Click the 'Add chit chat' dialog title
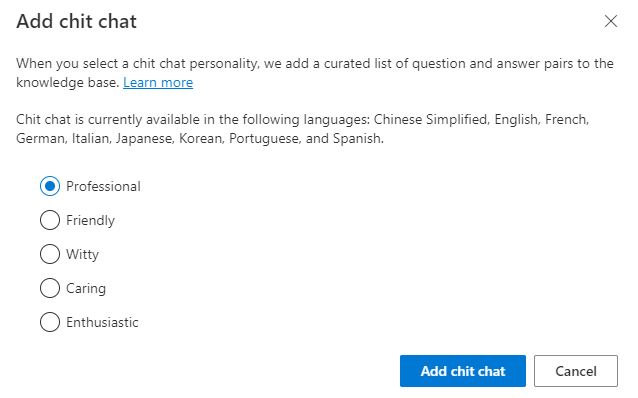638x398 pixels. 76,21
